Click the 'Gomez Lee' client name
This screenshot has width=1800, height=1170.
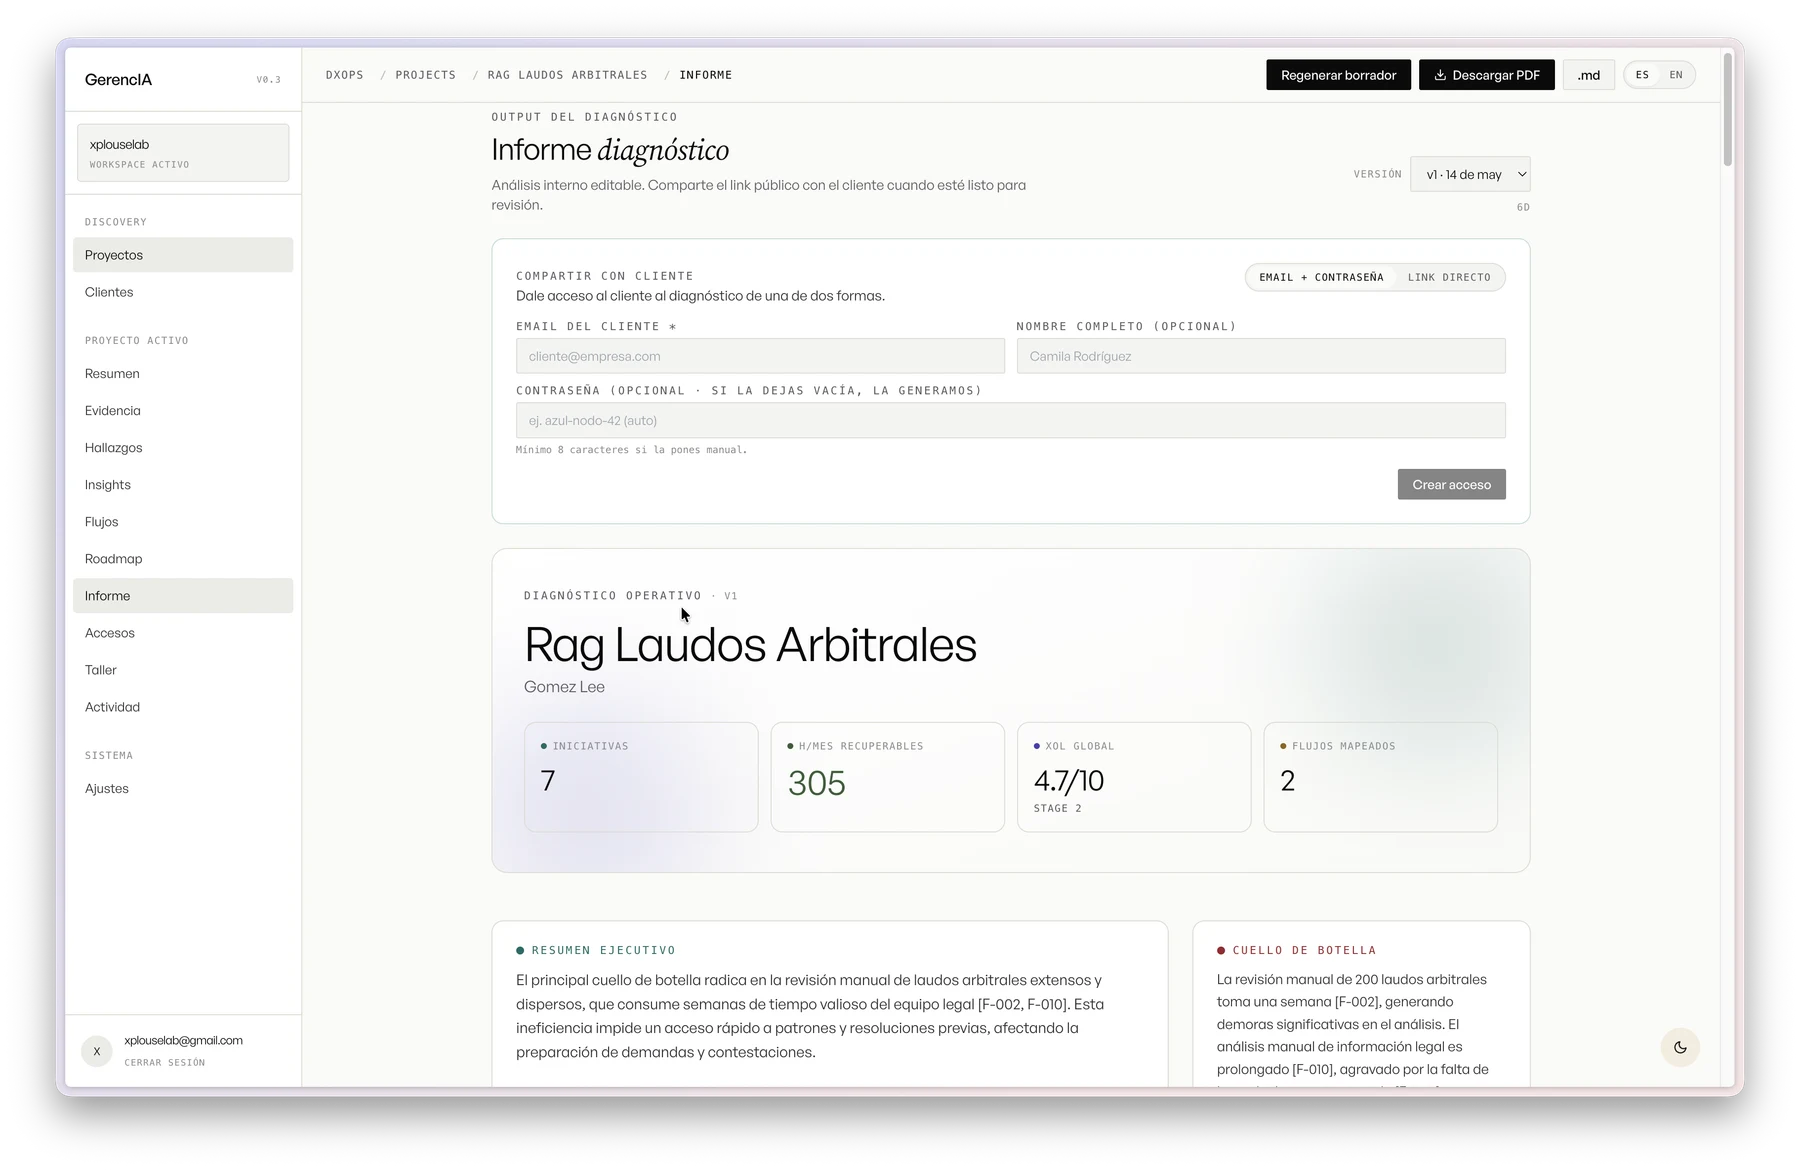(x=564, y=687)
